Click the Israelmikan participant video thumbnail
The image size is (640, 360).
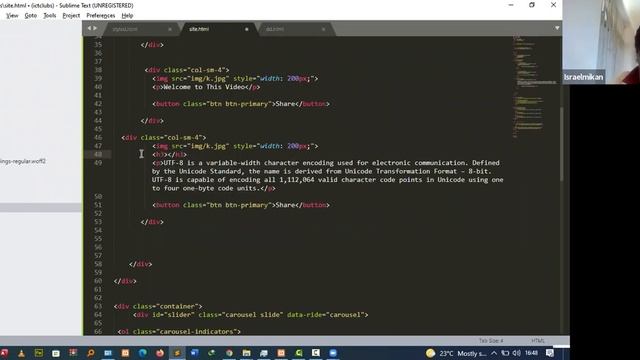point(601,42)
